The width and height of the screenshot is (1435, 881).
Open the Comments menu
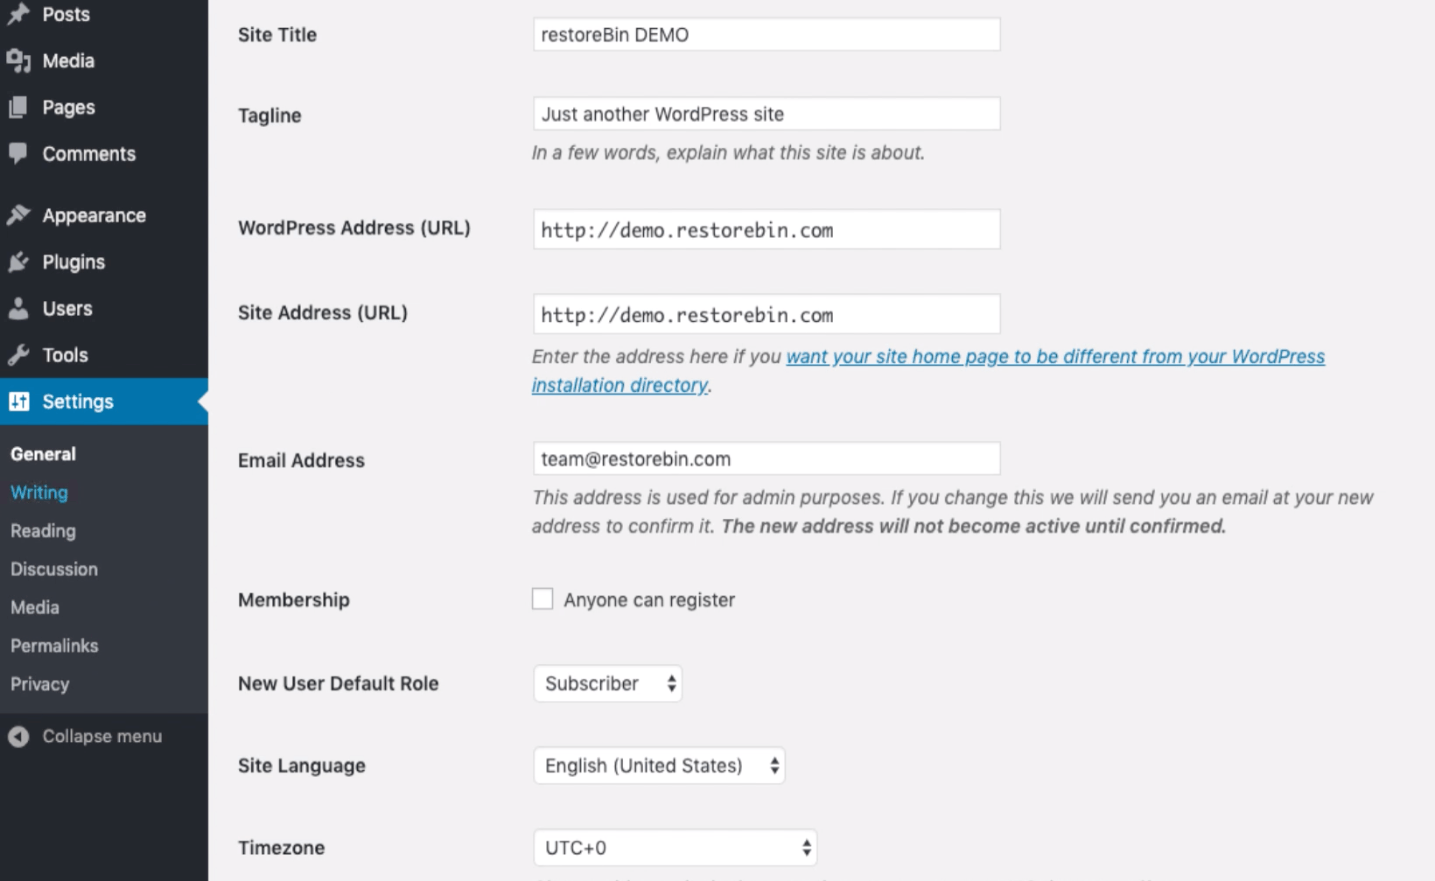click(x=104, y=153)
